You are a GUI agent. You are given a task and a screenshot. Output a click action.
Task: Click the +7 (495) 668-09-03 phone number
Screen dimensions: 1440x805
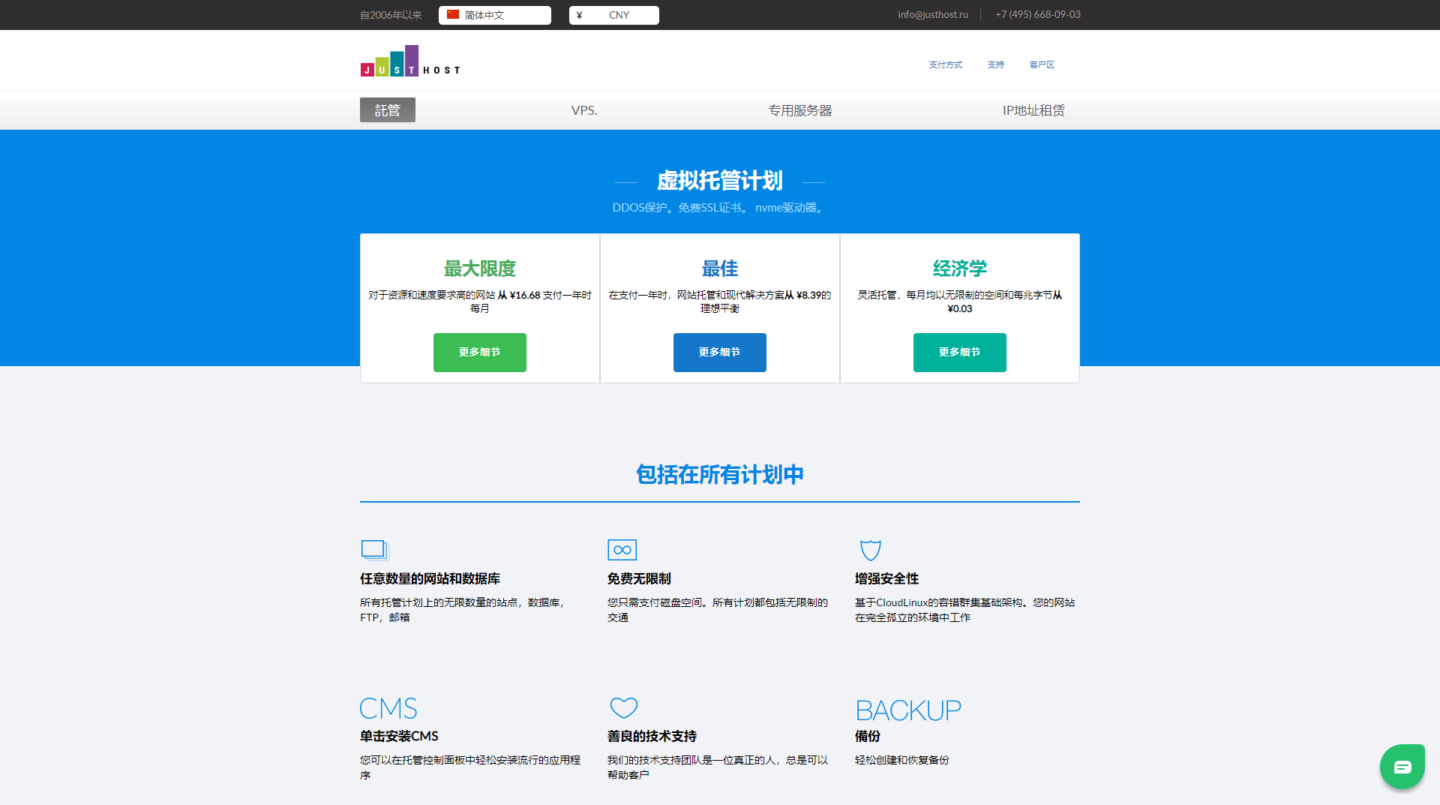(x=1038, y=15)
